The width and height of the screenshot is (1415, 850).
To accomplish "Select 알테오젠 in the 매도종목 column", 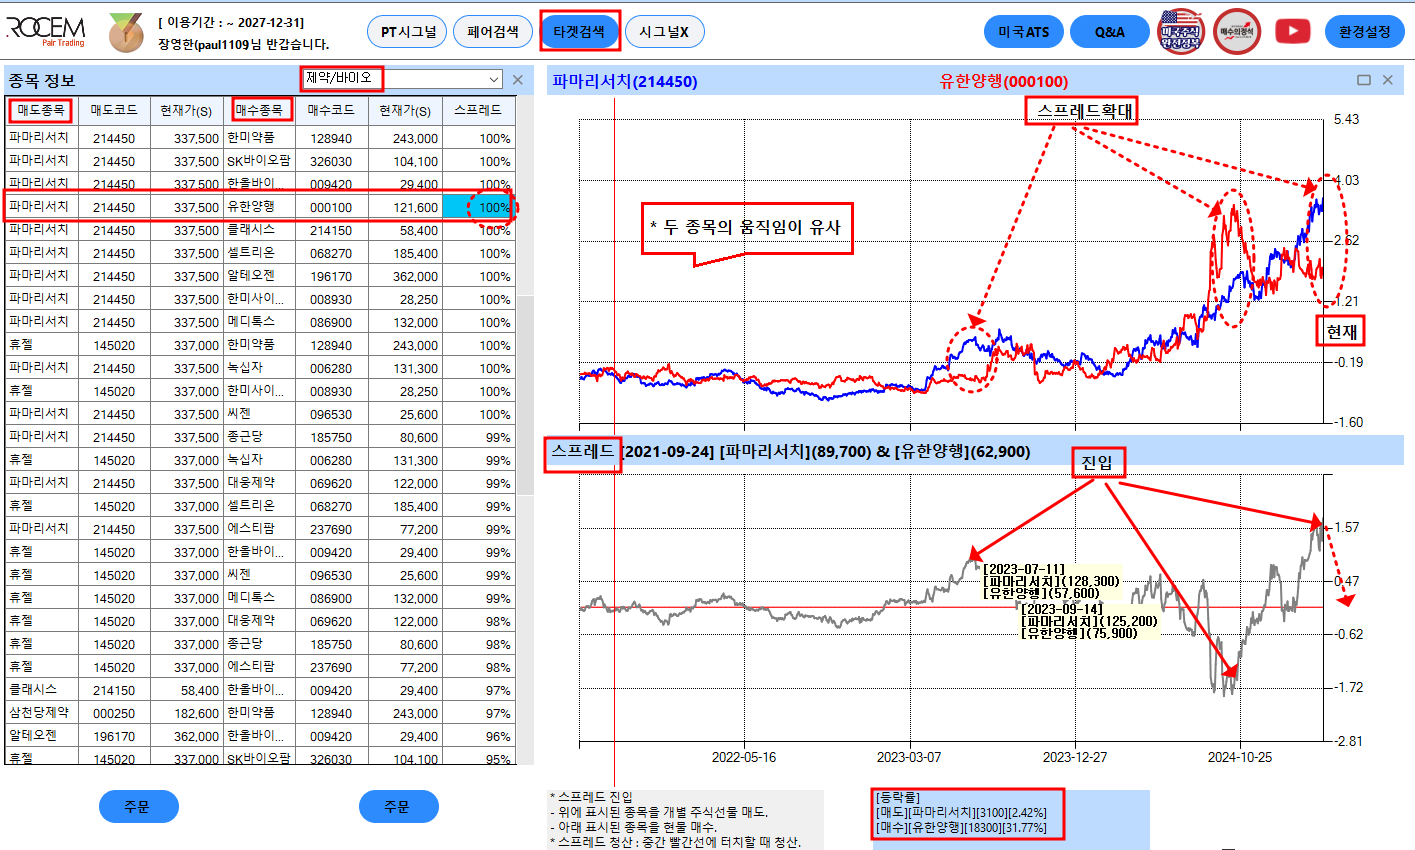I will coord(41,736).
